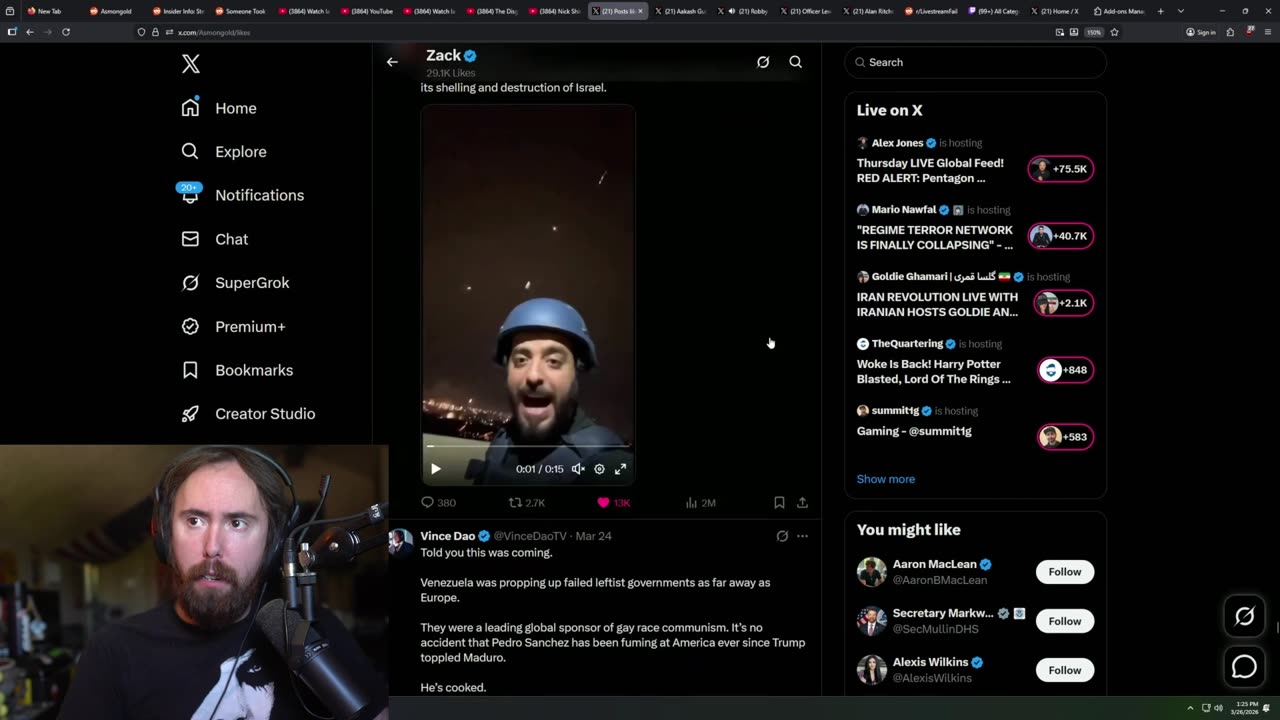Open video settings gear
1280x720 pixels.
[599, 469]
